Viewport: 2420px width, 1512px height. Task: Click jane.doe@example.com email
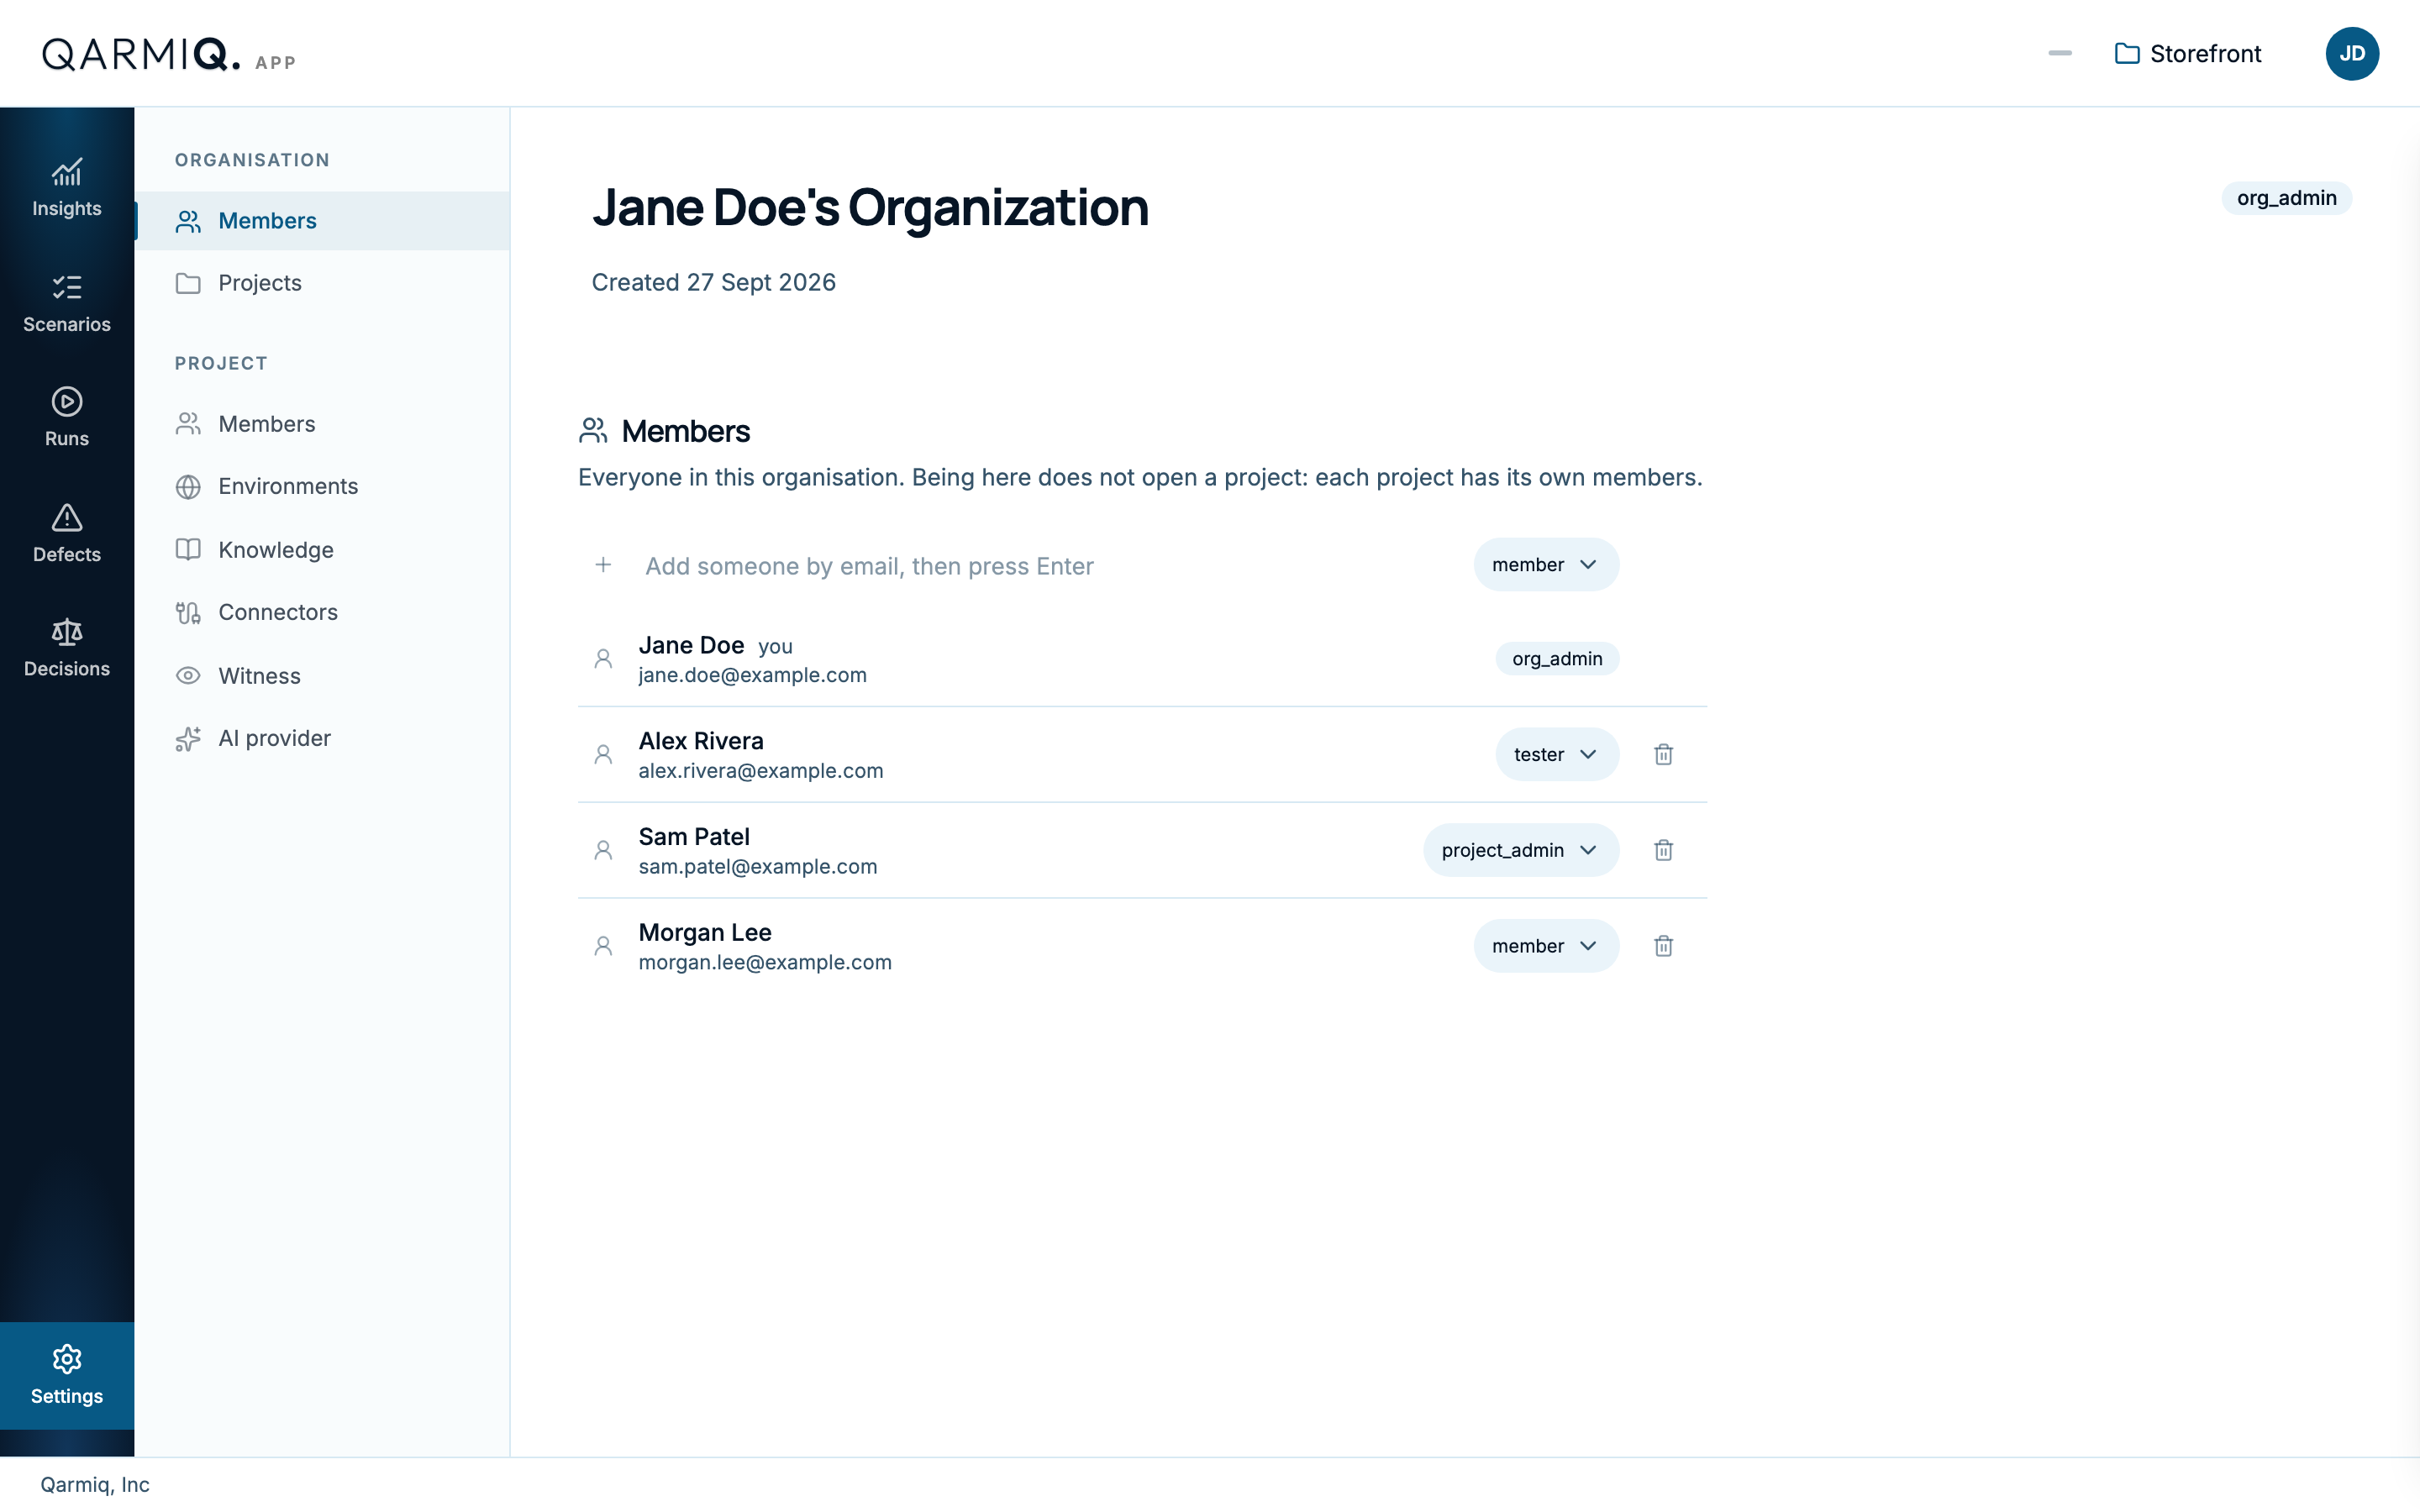[752, 675]
